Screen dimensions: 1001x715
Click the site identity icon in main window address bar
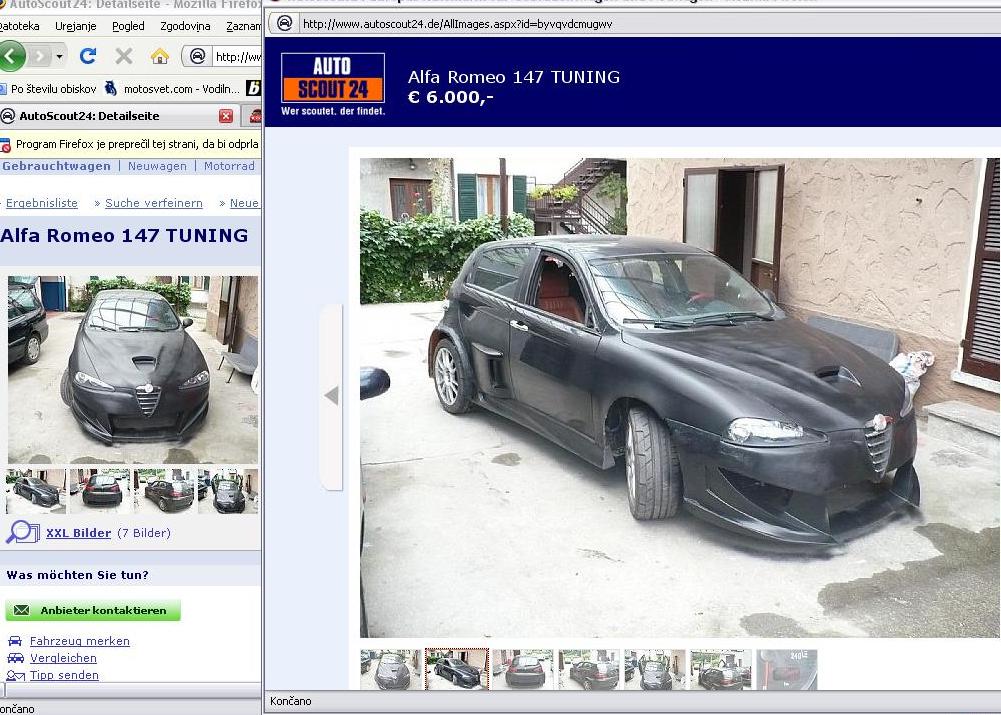pyautogui.click(x=198, y=56)
